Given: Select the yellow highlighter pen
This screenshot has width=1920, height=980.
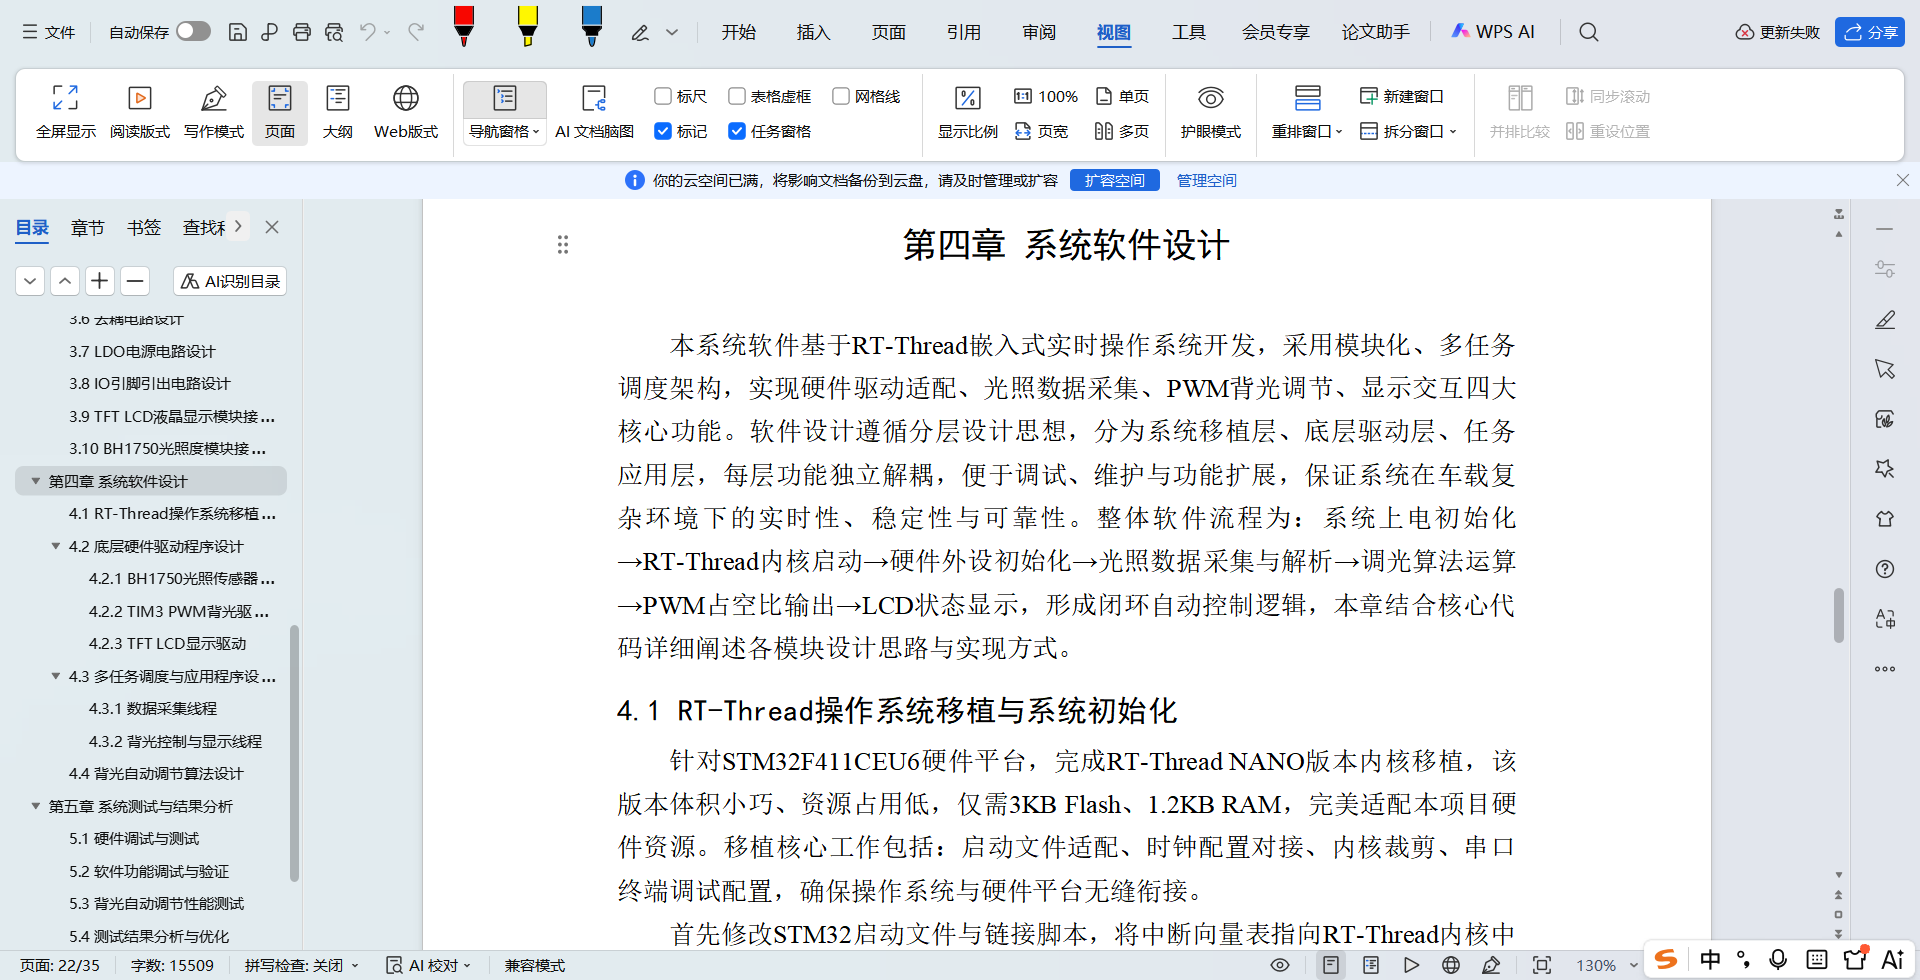Looking at the screenshot, I should click(528, 26).
